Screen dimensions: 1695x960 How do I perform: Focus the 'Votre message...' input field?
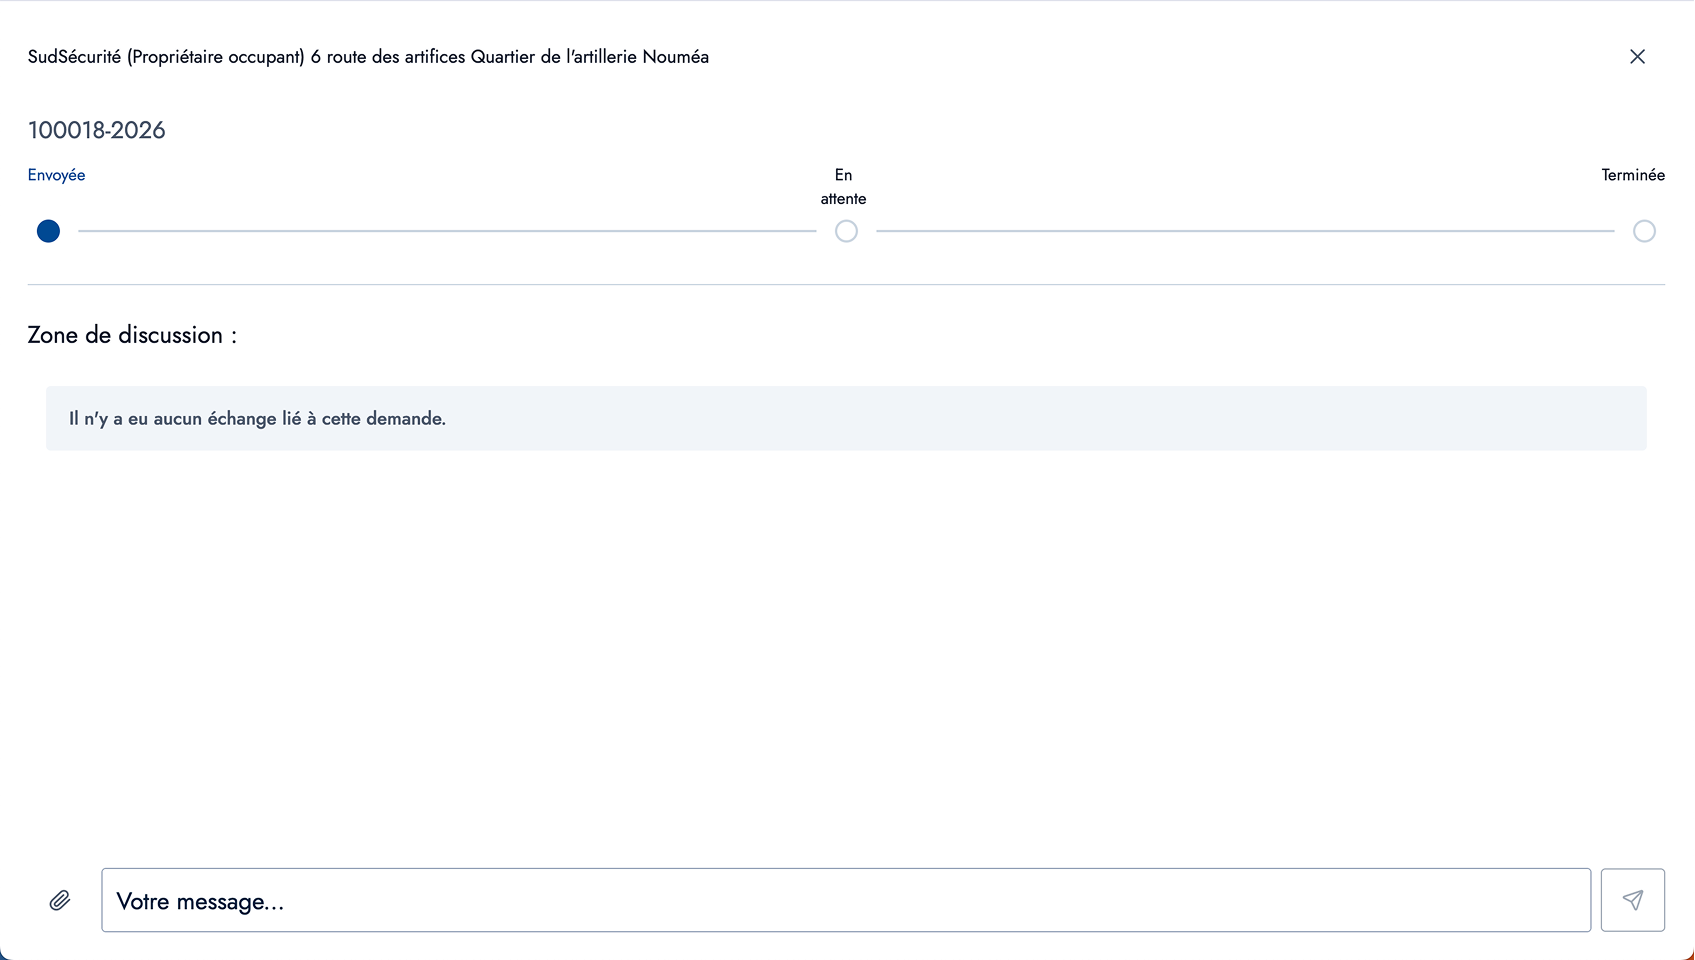pyautogui.click(x=846, y=900)
